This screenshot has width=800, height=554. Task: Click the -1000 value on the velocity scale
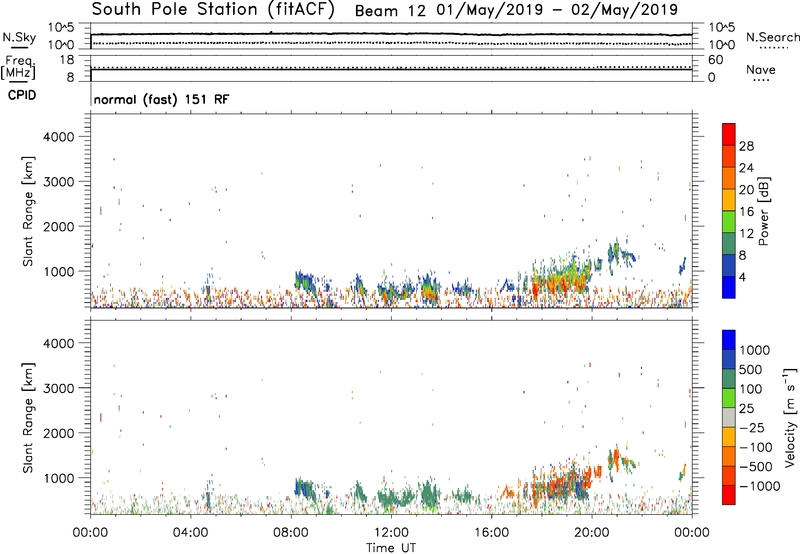click(x=760, y=486)
